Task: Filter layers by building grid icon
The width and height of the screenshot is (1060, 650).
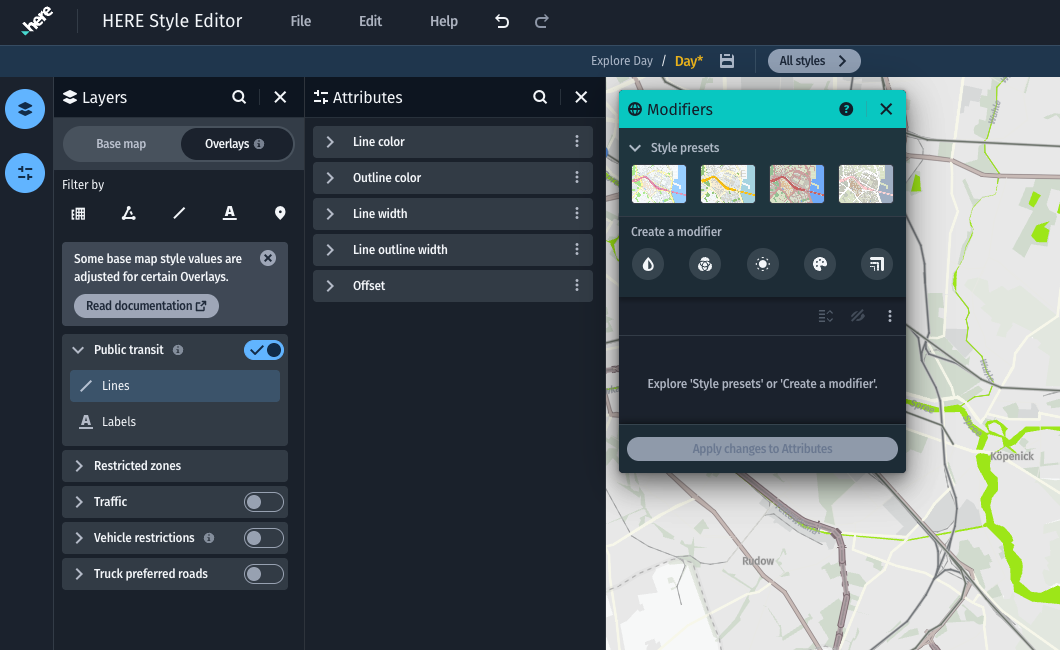Action: pos(78,214)
